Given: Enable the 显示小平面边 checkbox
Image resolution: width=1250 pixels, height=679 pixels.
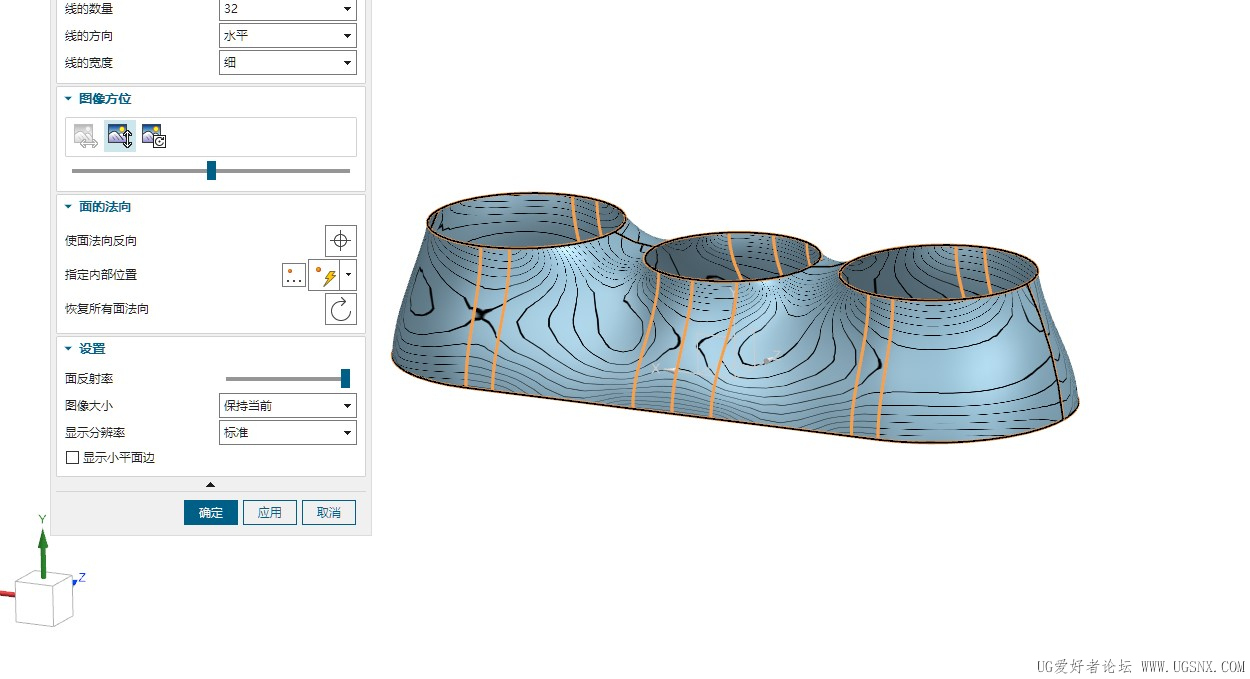Looking at the screenshot, I should click(72, 458).
